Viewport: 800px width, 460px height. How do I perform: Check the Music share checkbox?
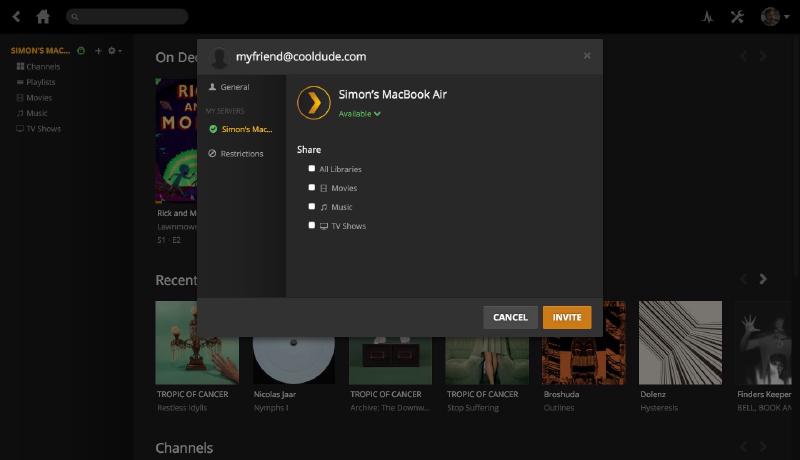(312, 206)
